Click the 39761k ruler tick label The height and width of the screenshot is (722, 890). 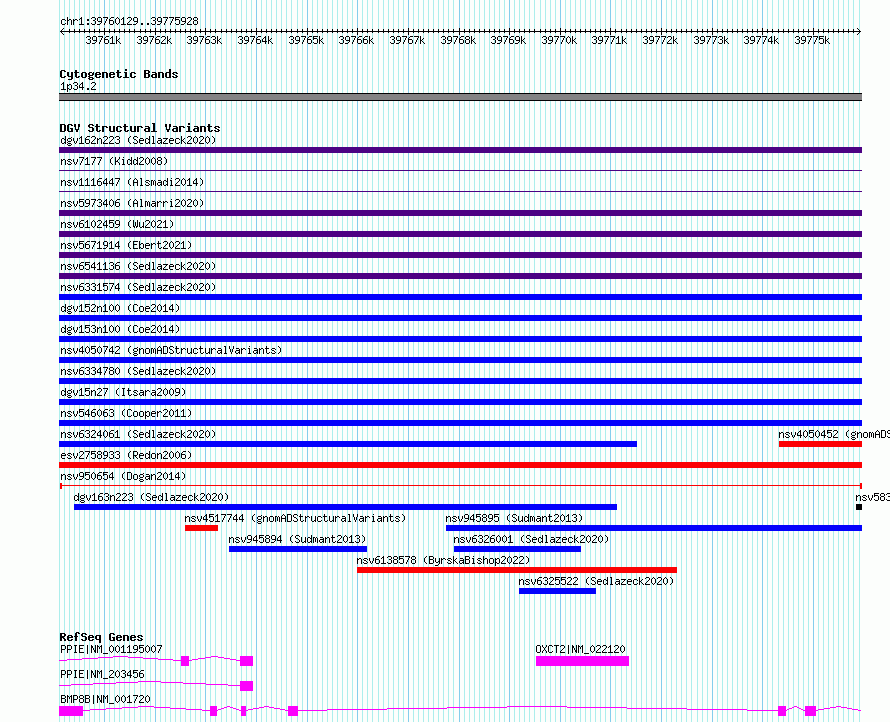click(x=103, y=40)
